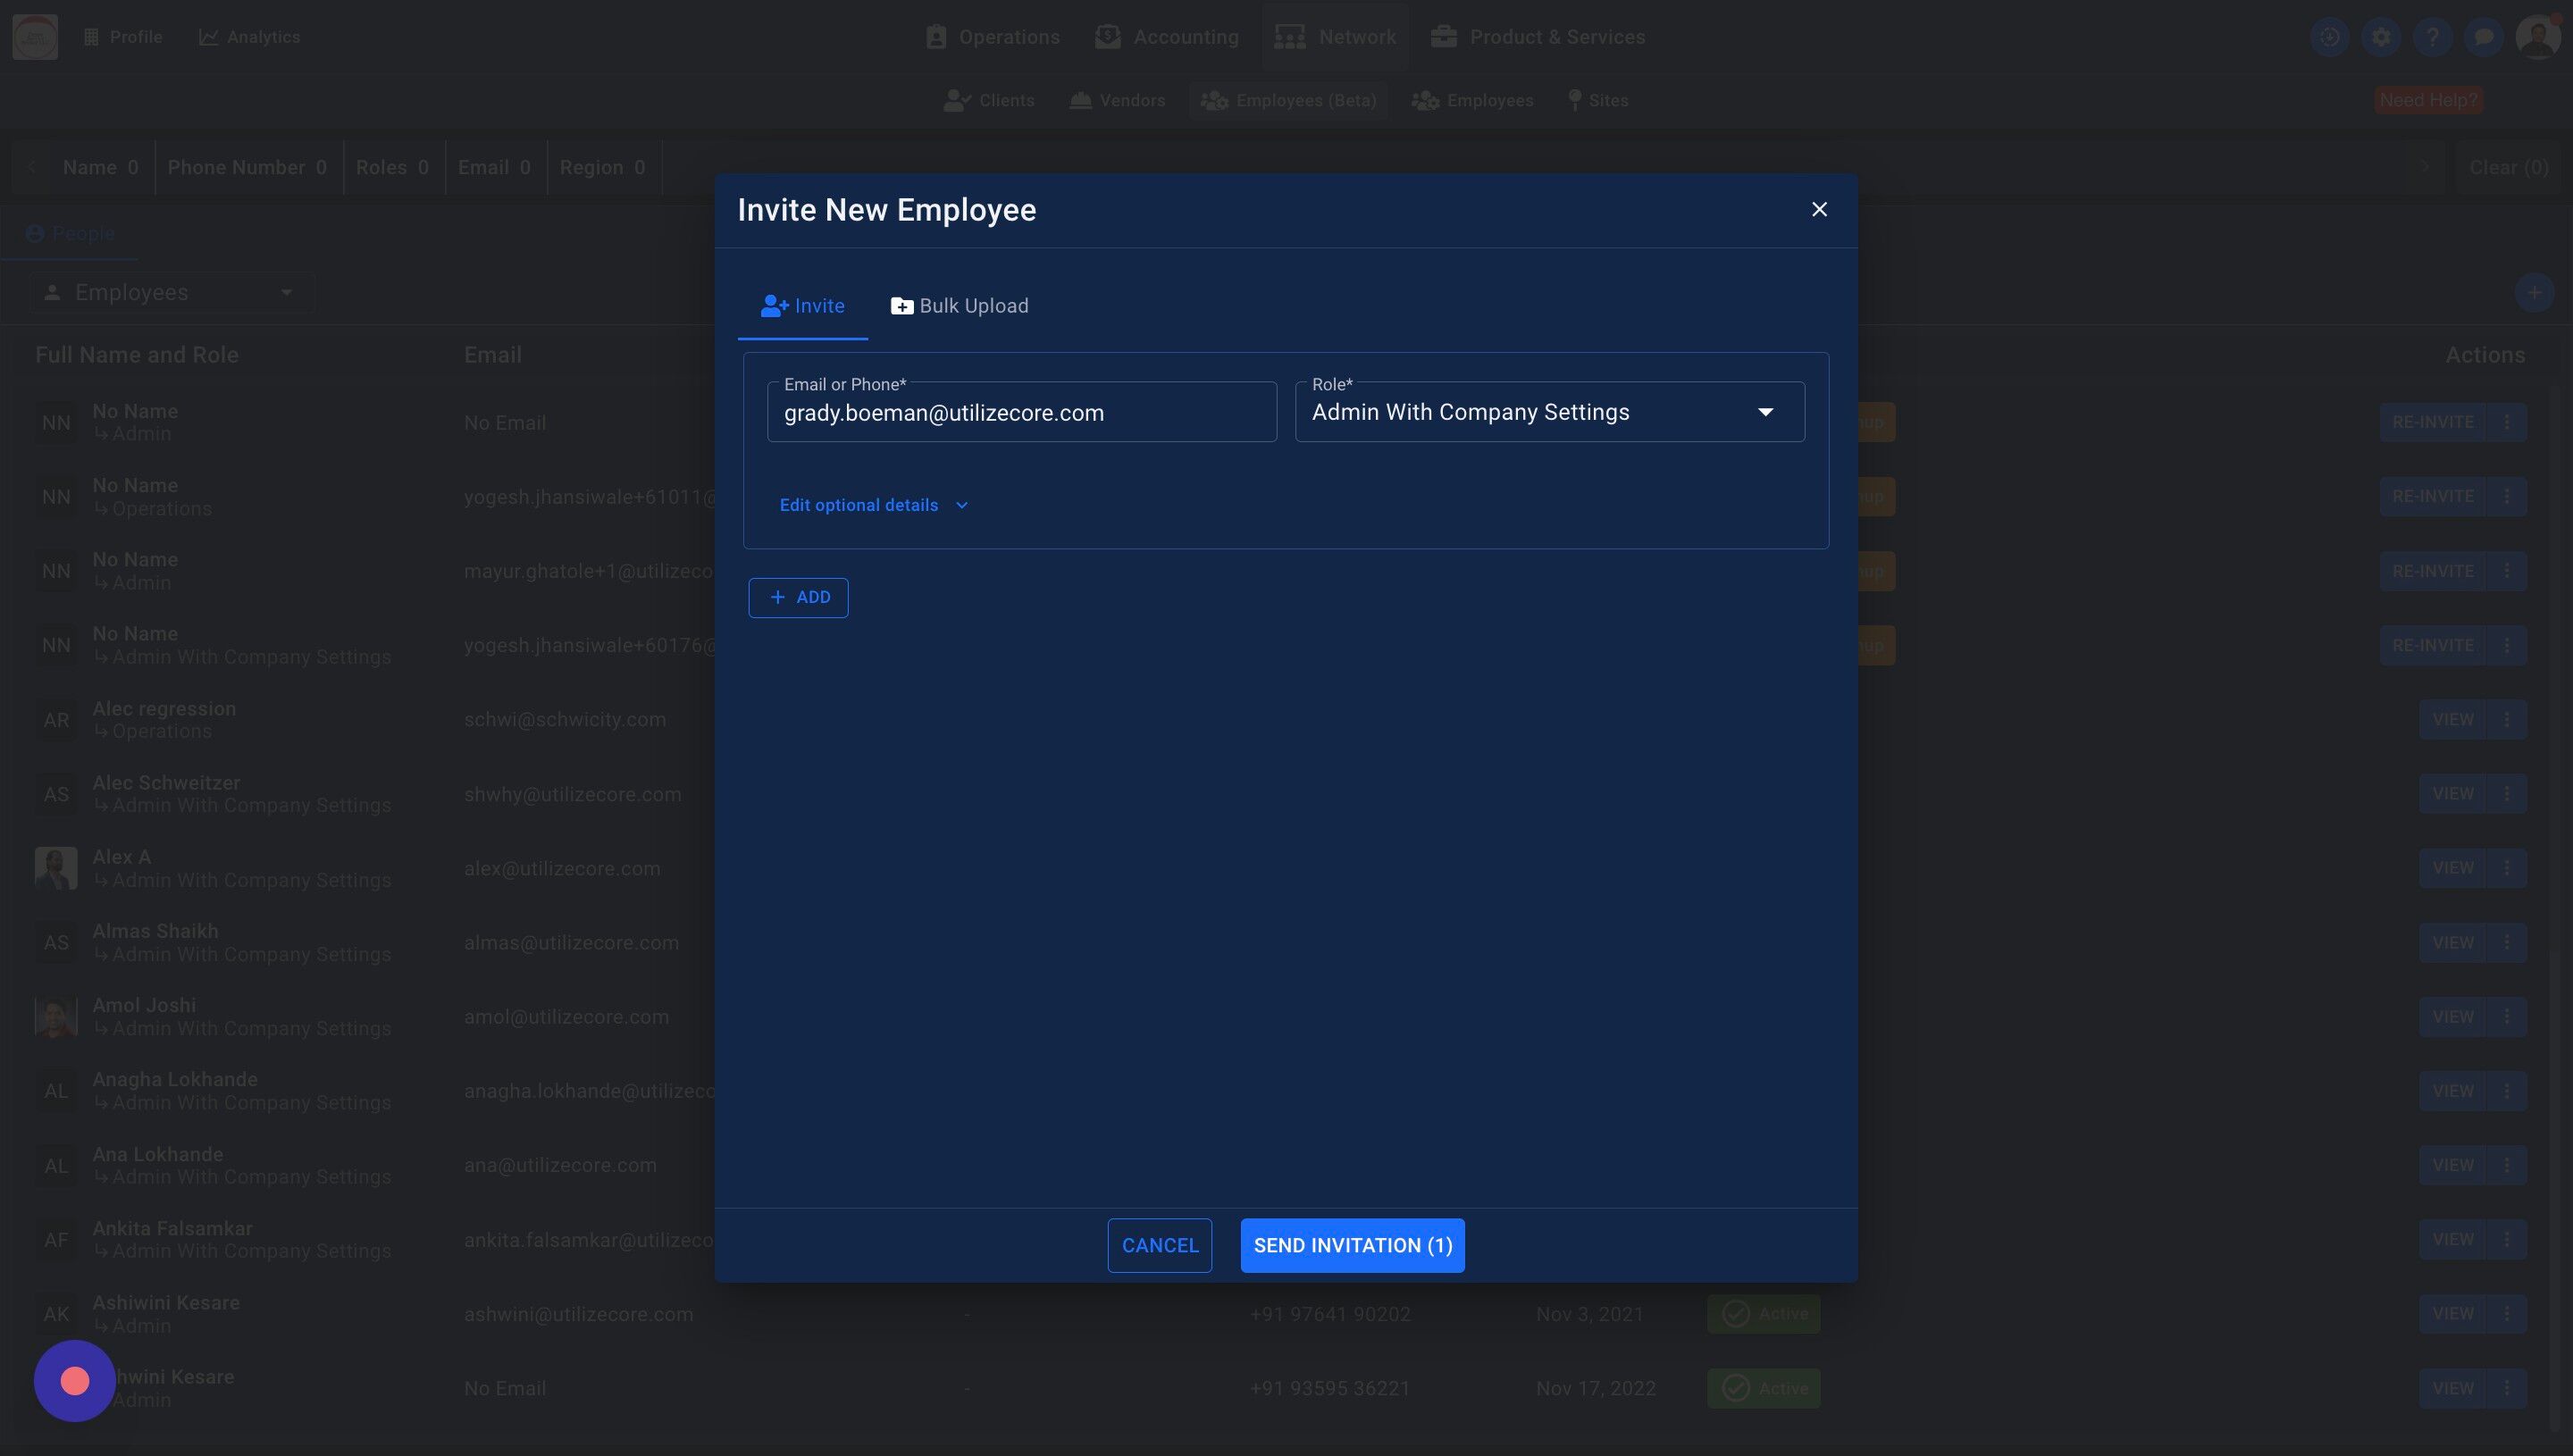Open the settings gear icon

coord(2381,37)
